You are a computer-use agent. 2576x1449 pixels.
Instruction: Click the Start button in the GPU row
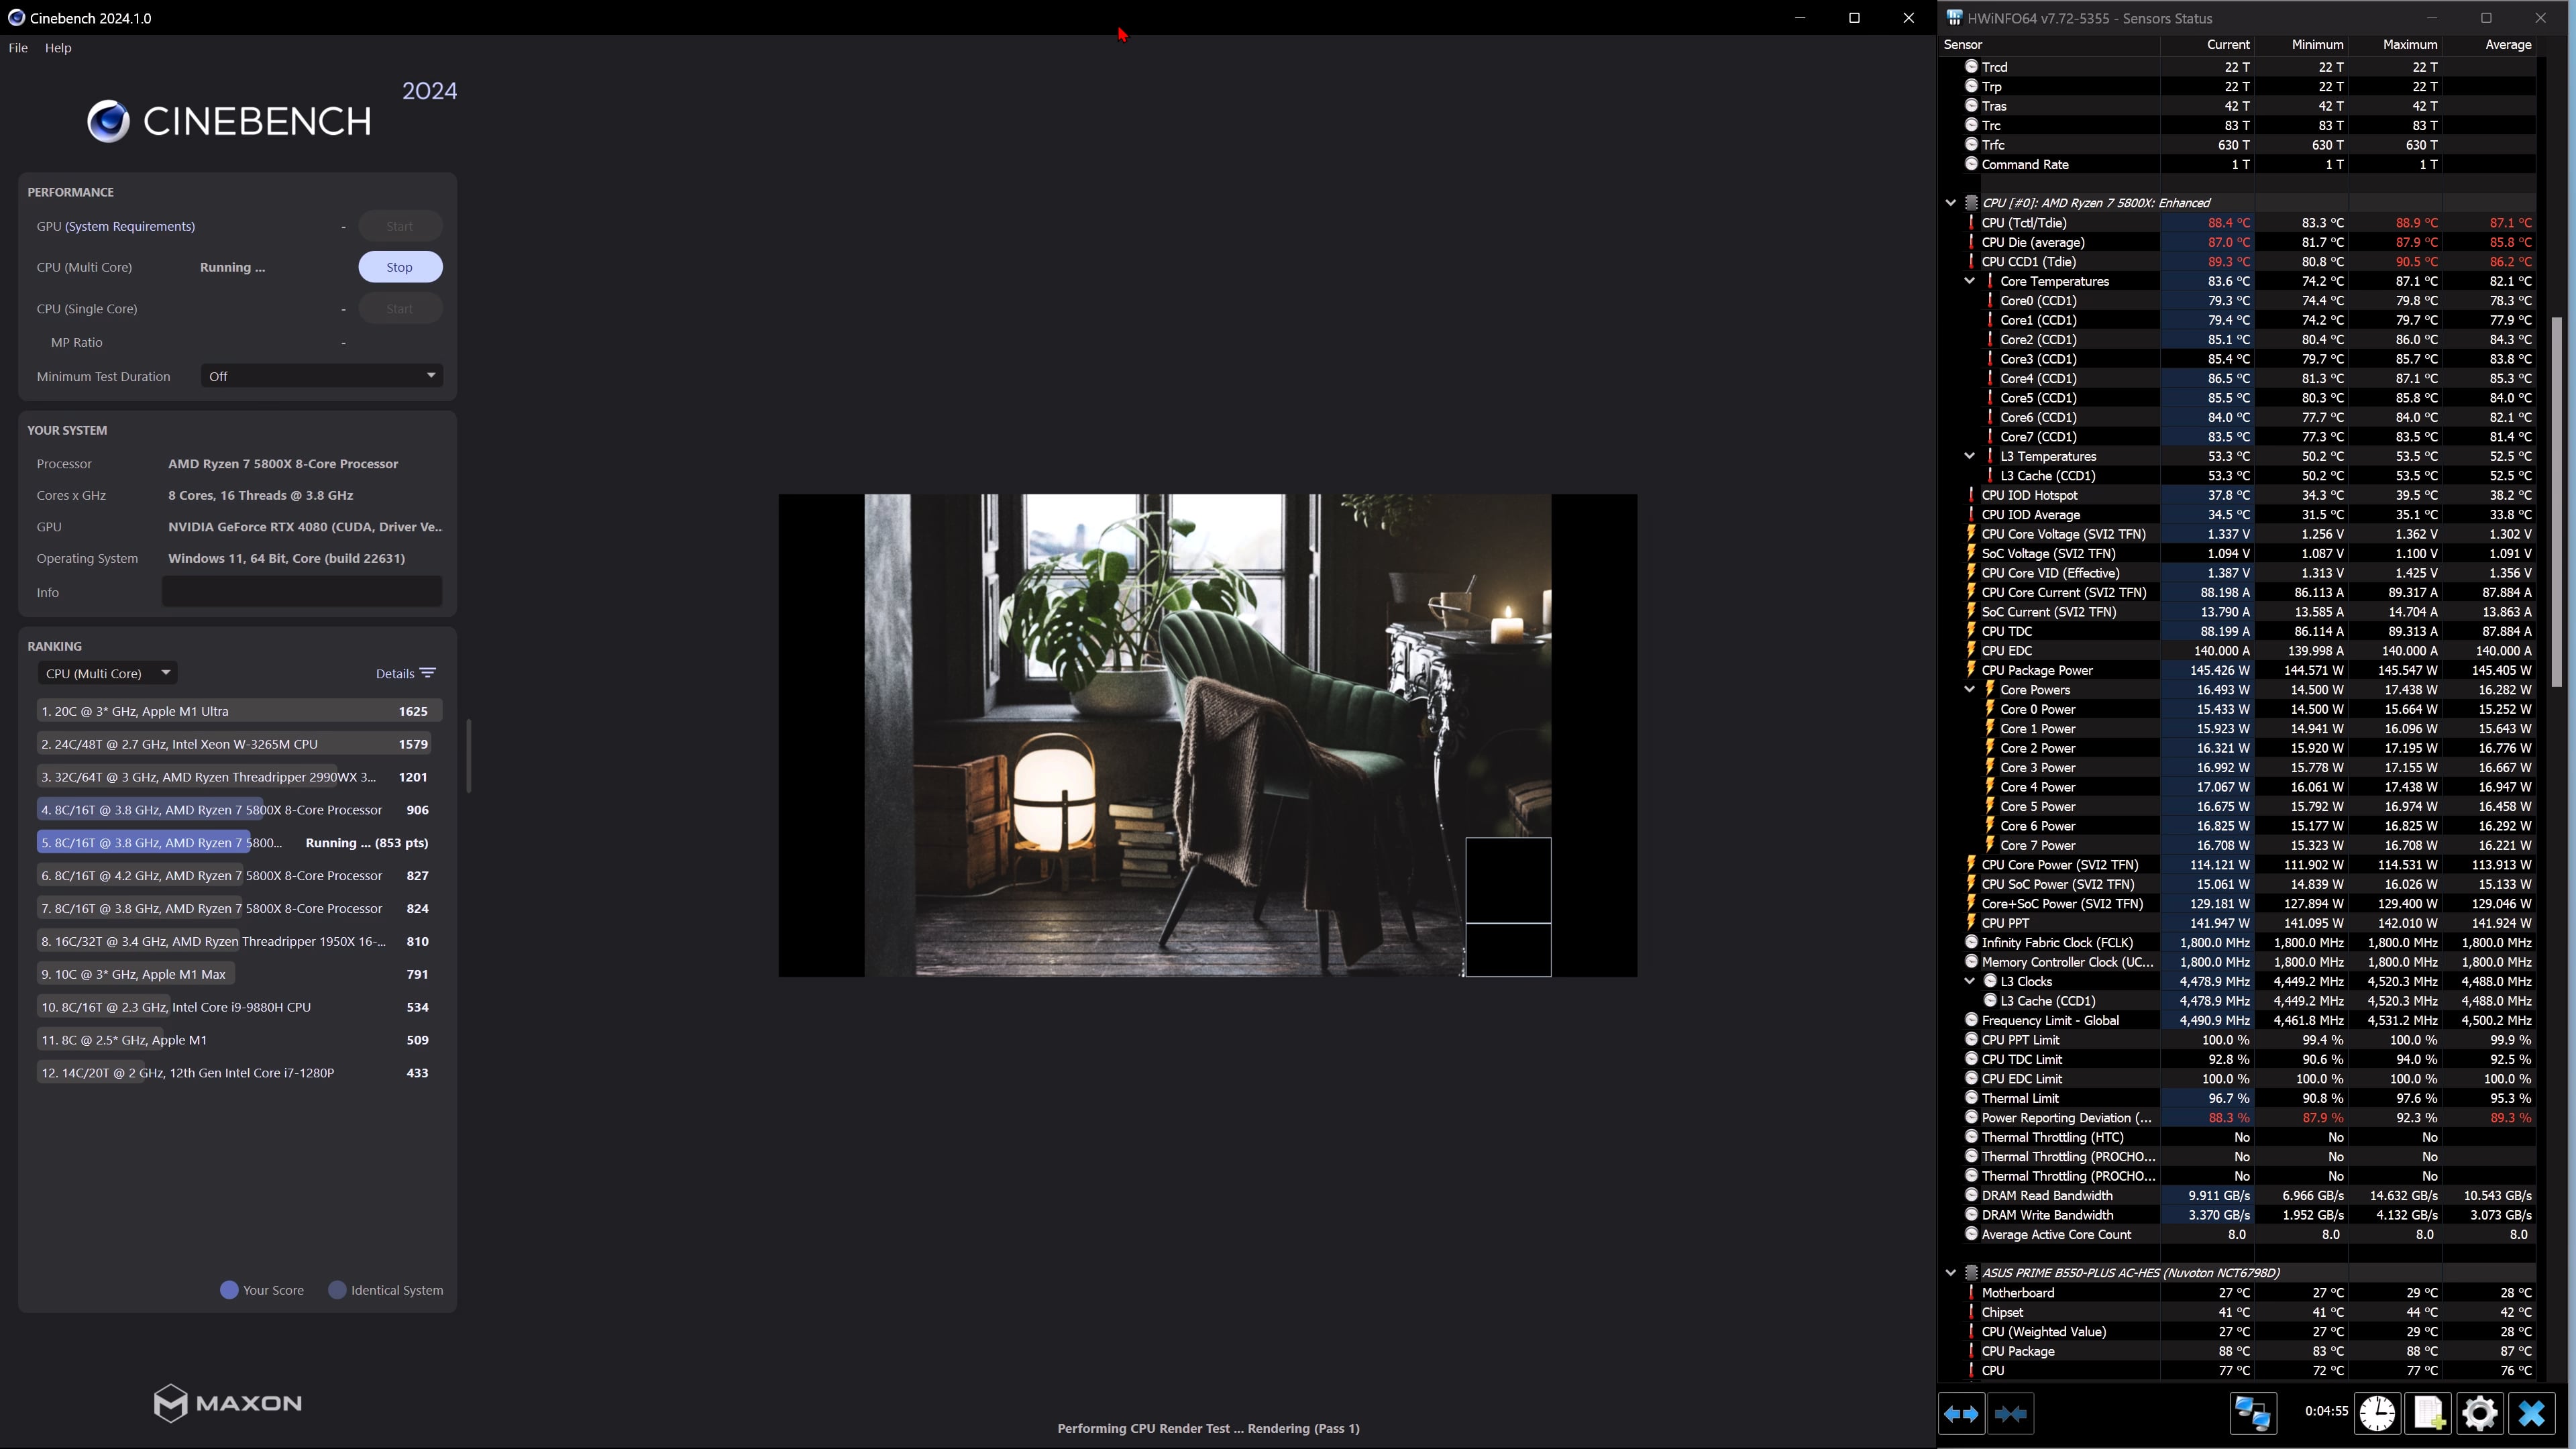400,226
